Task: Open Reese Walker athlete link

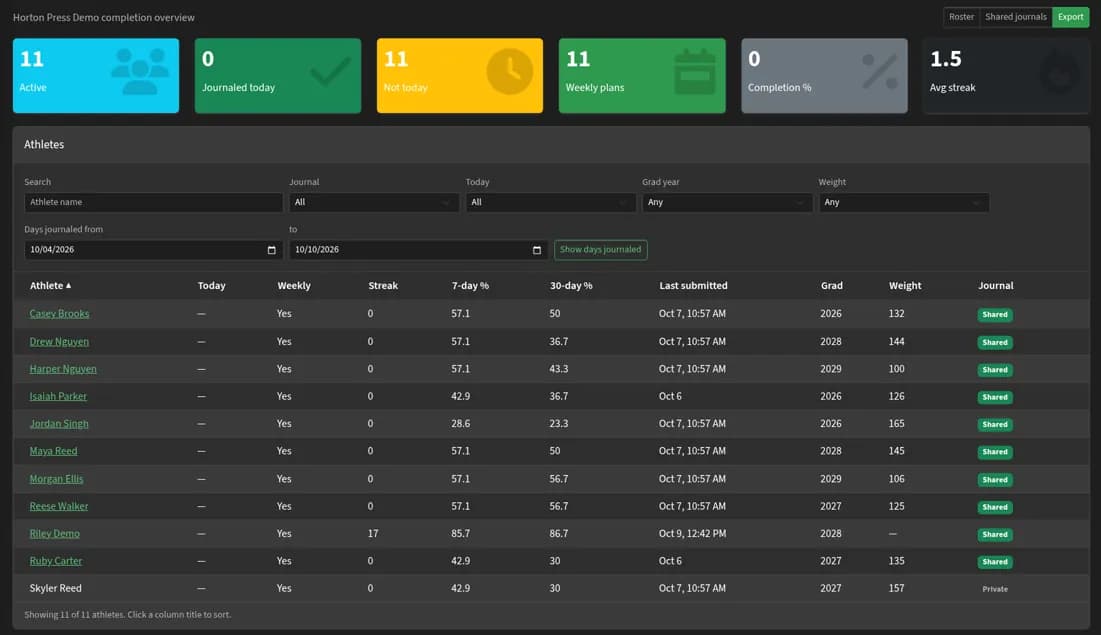Action: pyautogui.click(x=59, y=506)
